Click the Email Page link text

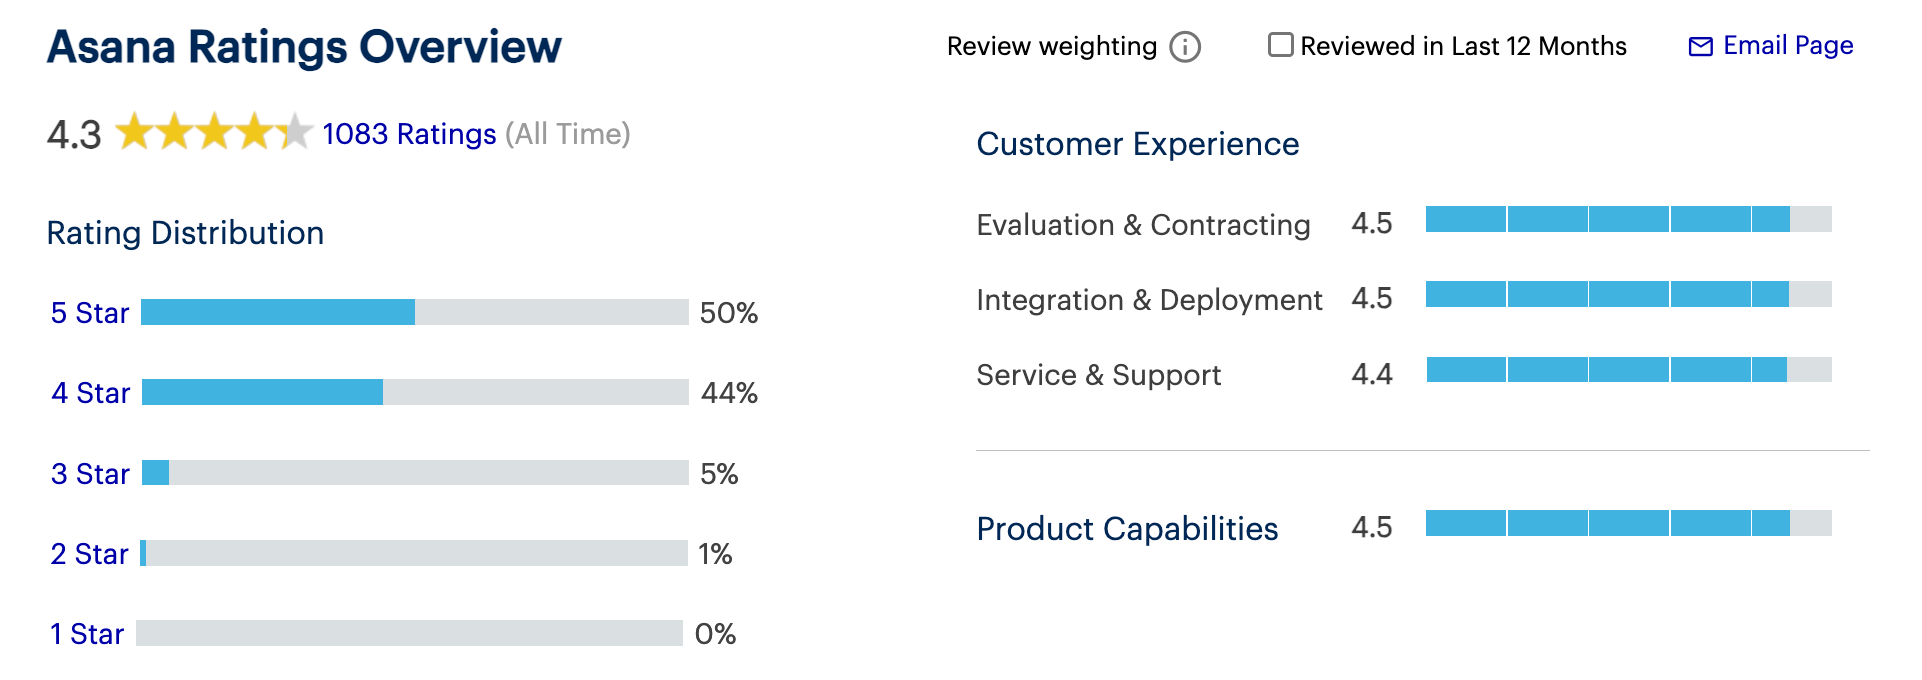coord(1788,46)
